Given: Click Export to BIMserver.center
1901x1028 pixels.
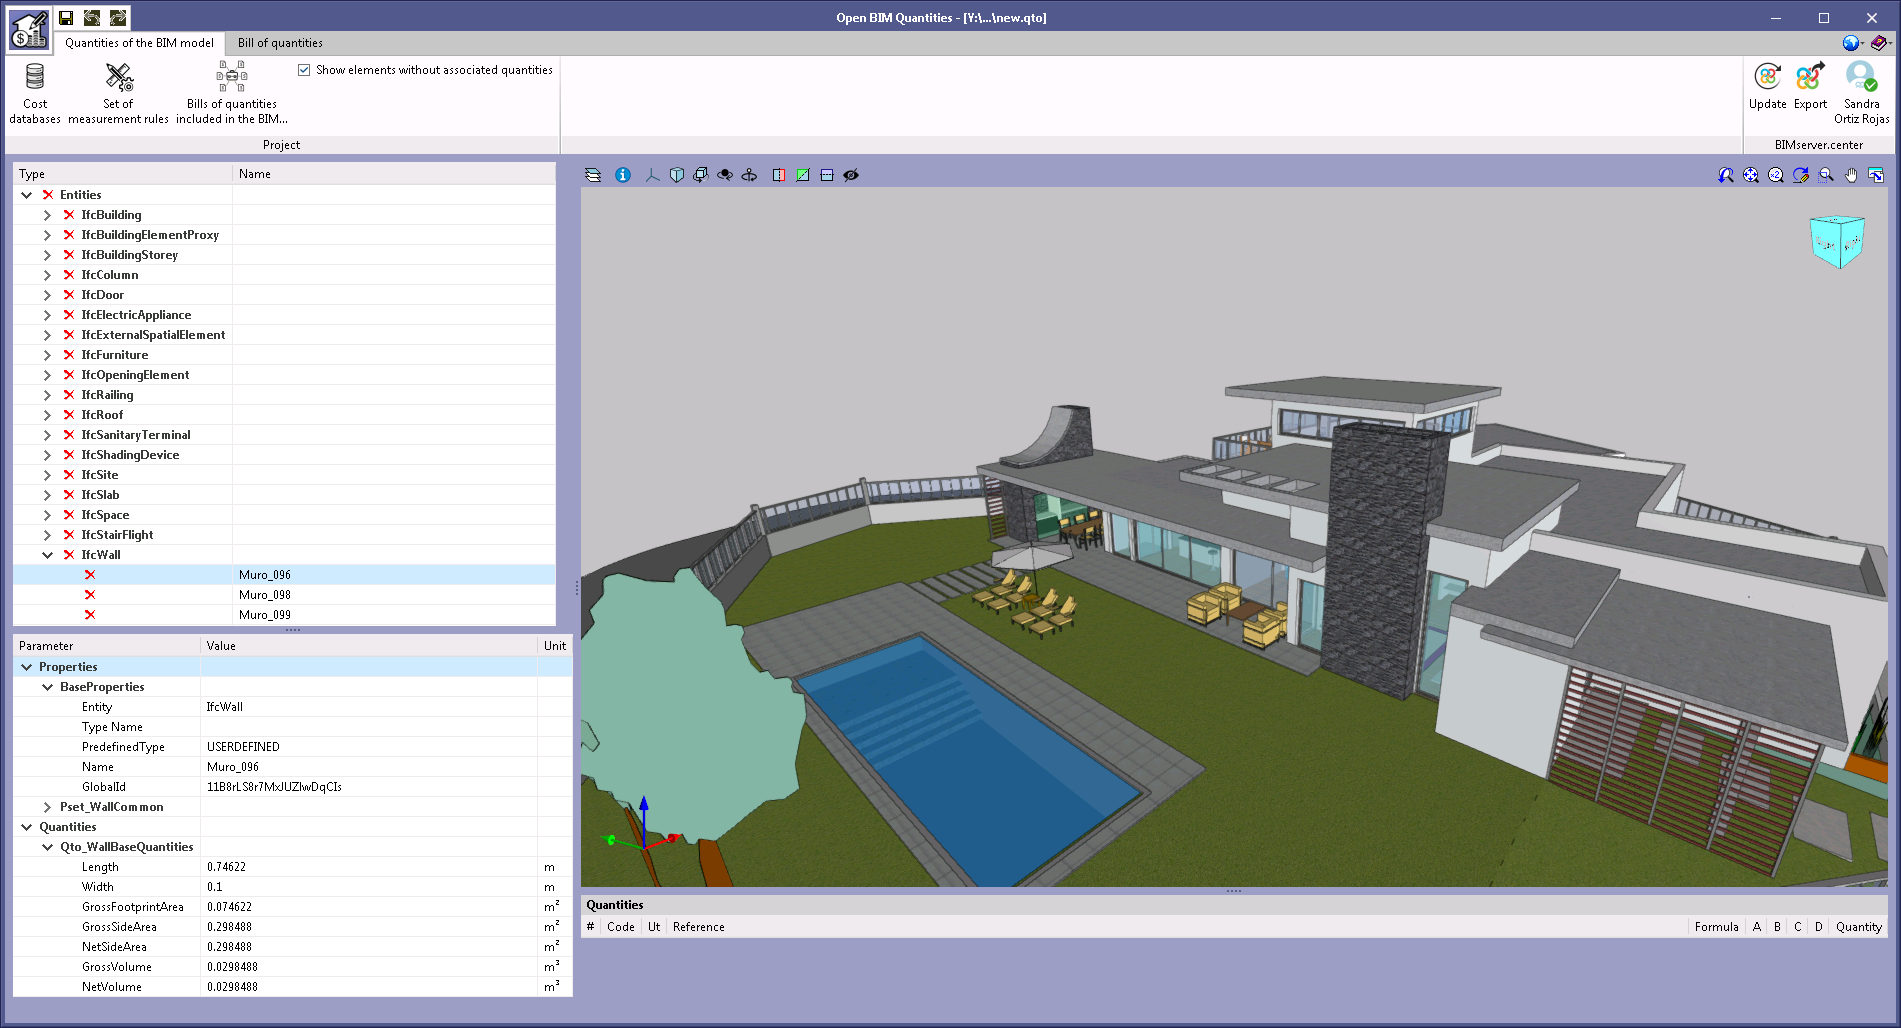Looking at the screenshot, I should (x=1810, y=86).
